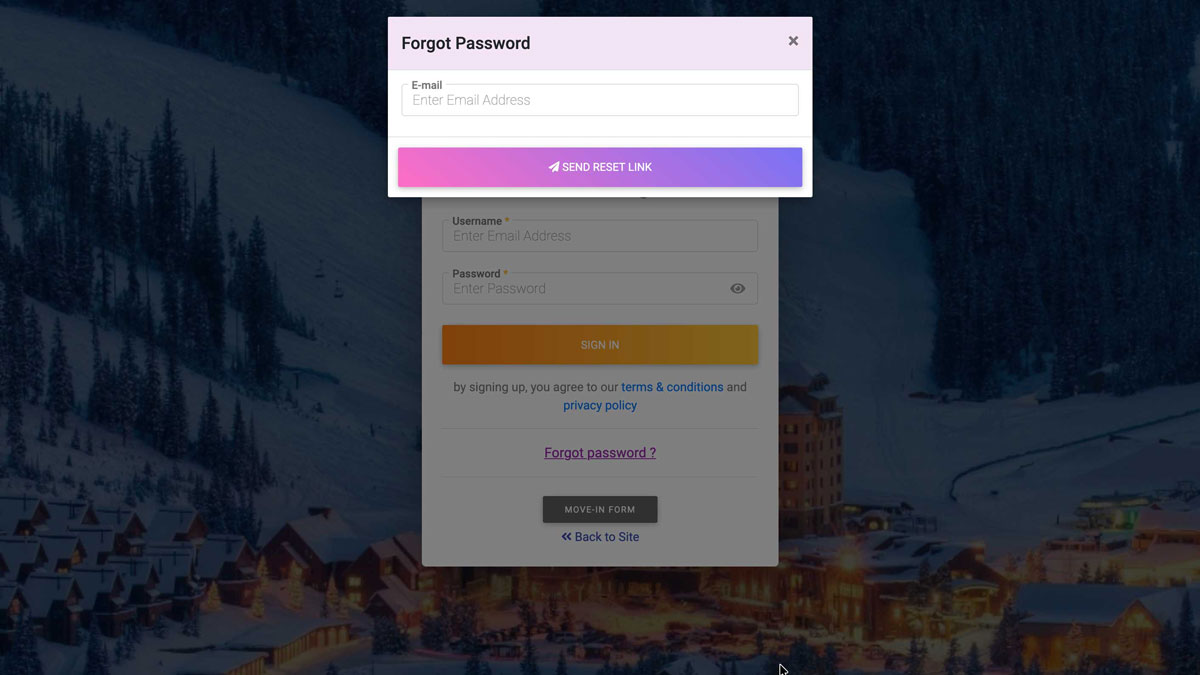
Task: Click the Password label text
Action: coord(476,273)
